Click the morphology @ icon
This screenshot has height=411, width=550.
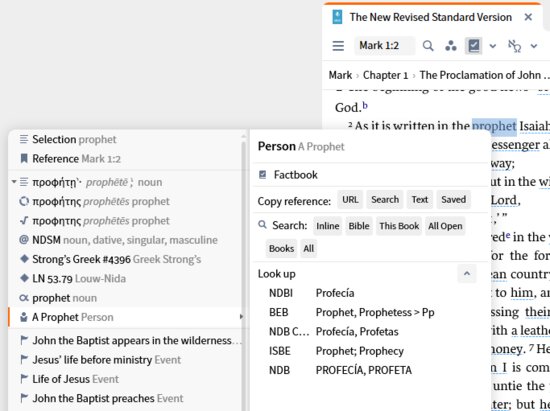pos(24,240)
